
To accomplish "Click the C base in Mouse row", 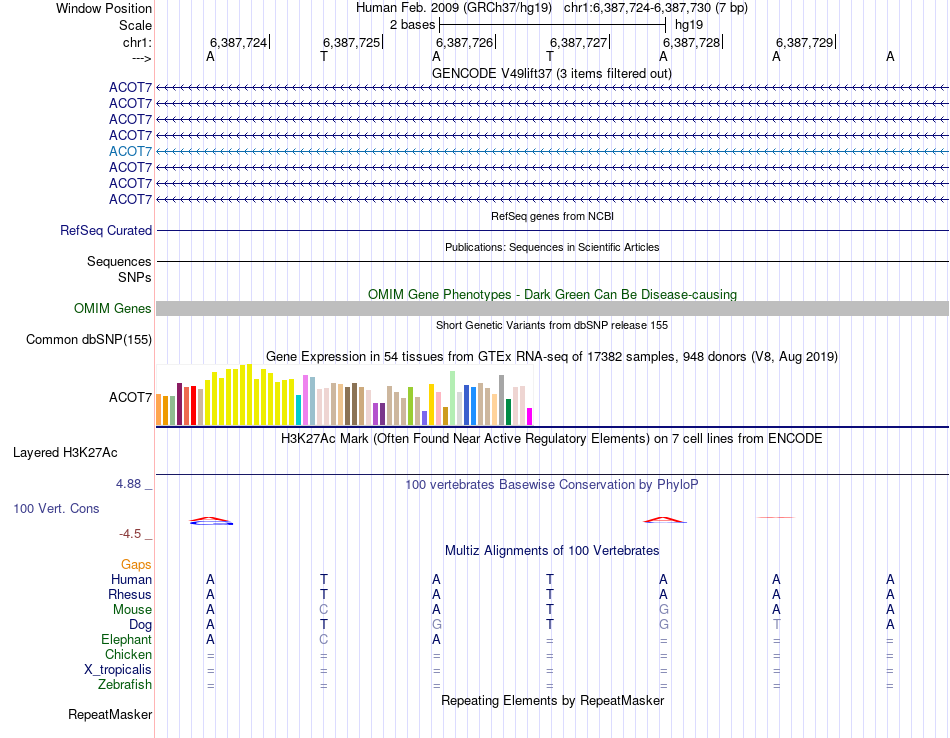I will [x=324, y=610].
